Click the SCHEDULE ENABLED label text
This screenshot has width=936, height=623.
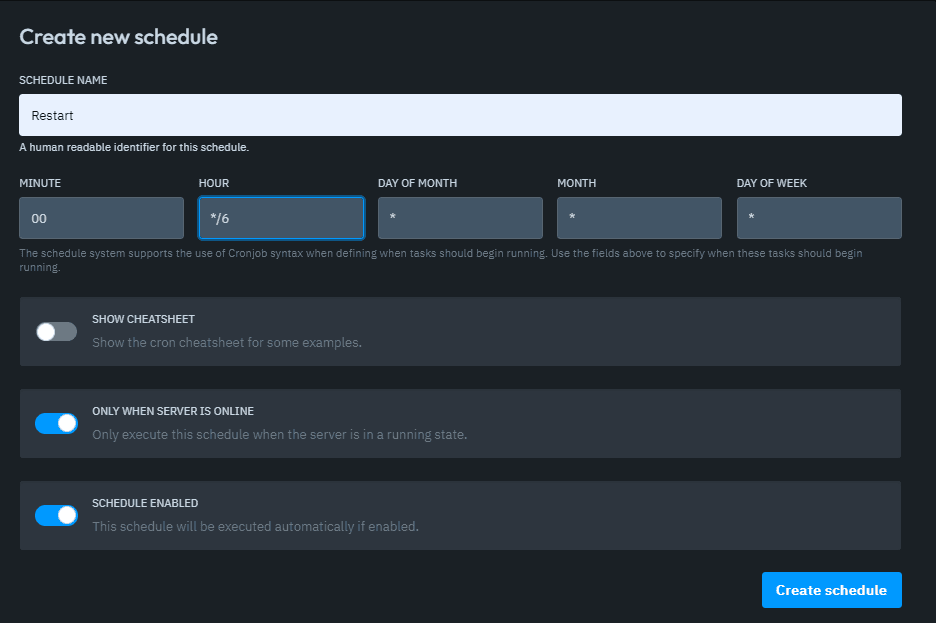[145, 503]
